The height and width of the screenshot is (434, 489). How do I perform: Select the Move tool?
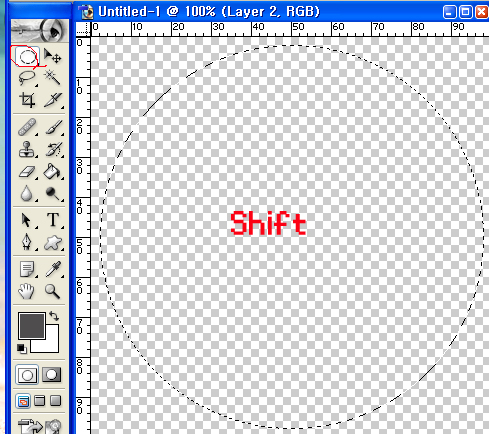(52, 56)
